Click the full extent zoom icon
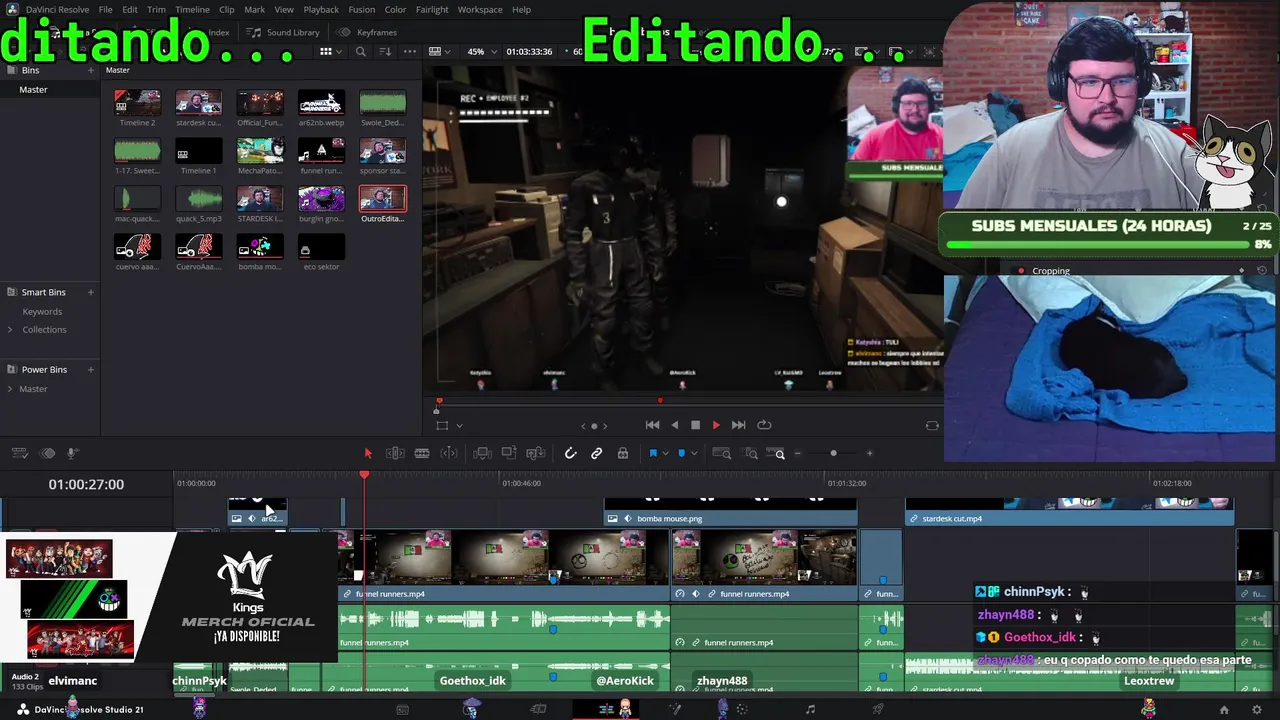 (721, 453)
